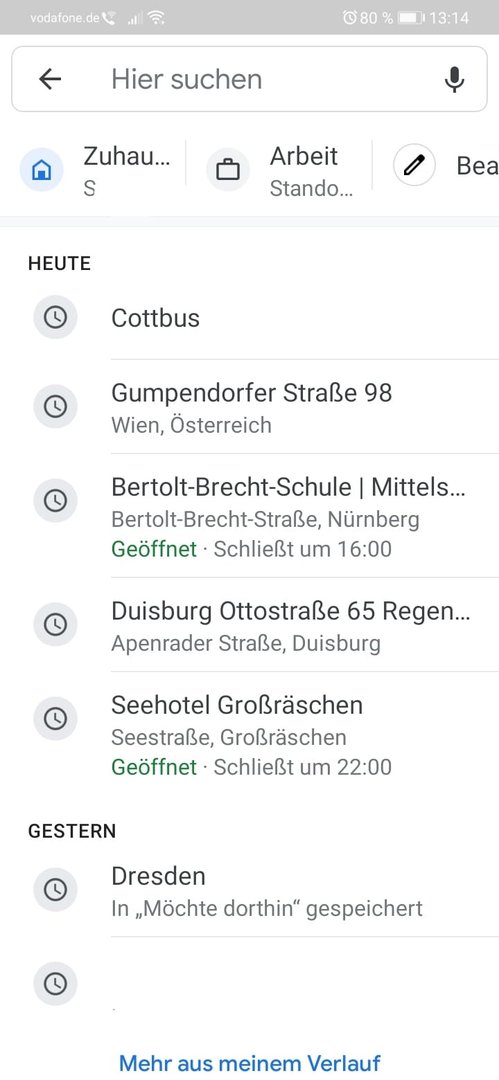Open the Cottbus history entry
The width and height of the screenshot is (499, 1080).
[x=250, y=318]
